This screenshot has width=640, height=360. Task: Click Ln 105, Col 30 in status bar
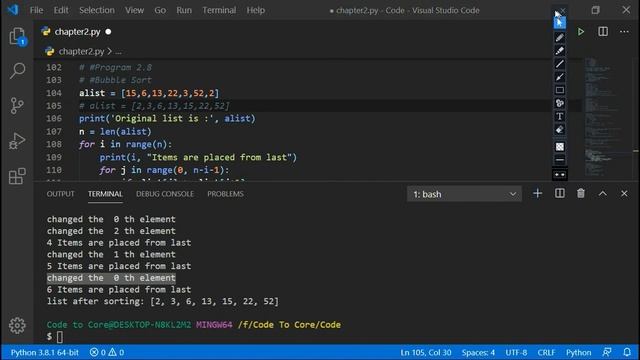(x=426, y=352)
